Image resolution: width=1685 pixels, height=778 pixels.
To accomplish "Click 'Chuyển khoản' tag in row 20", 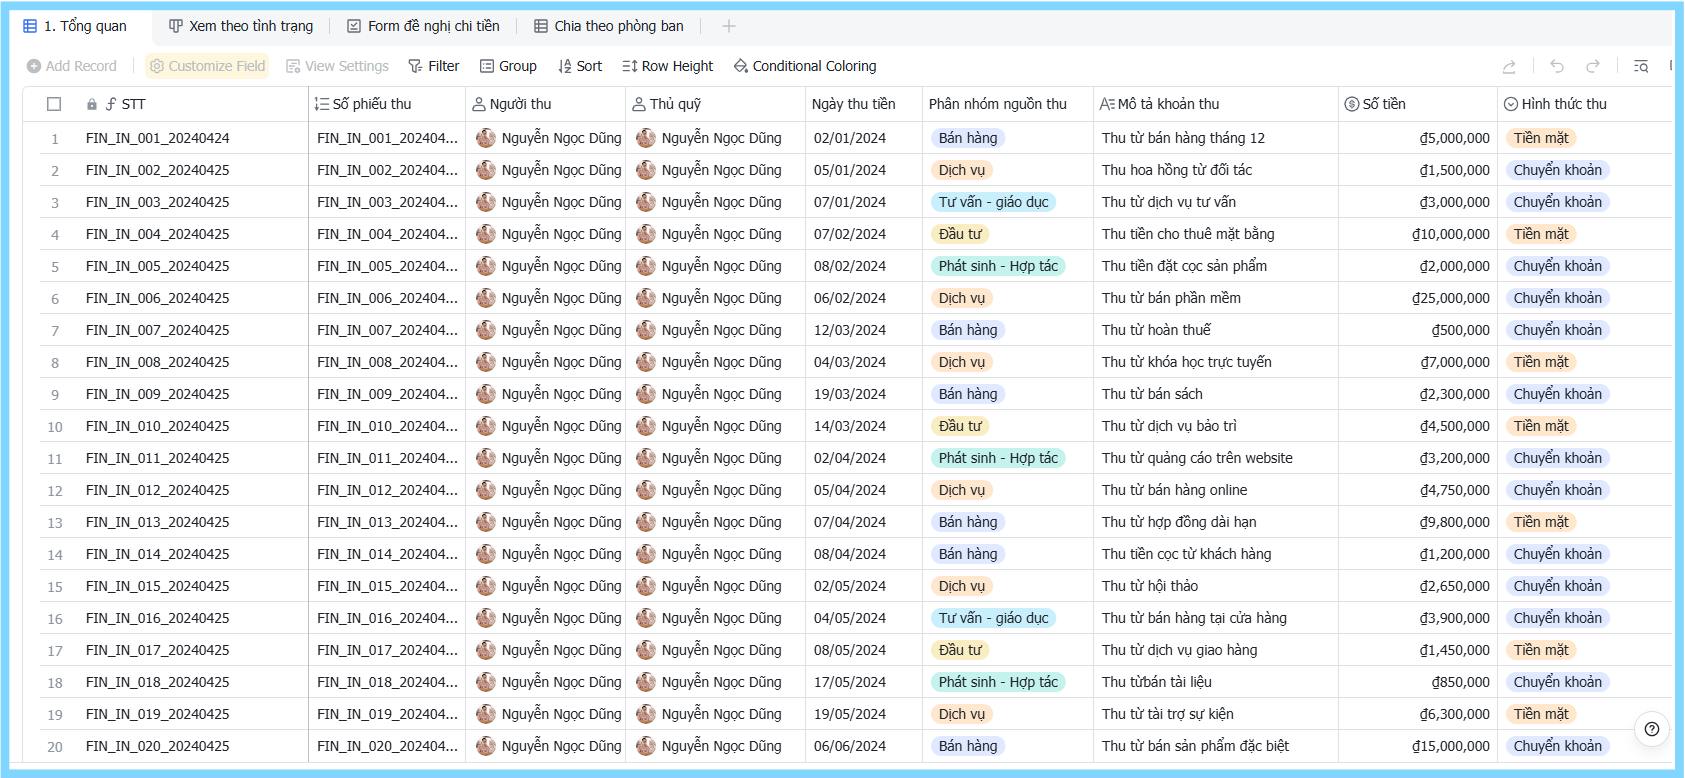I will (1557, 746).
